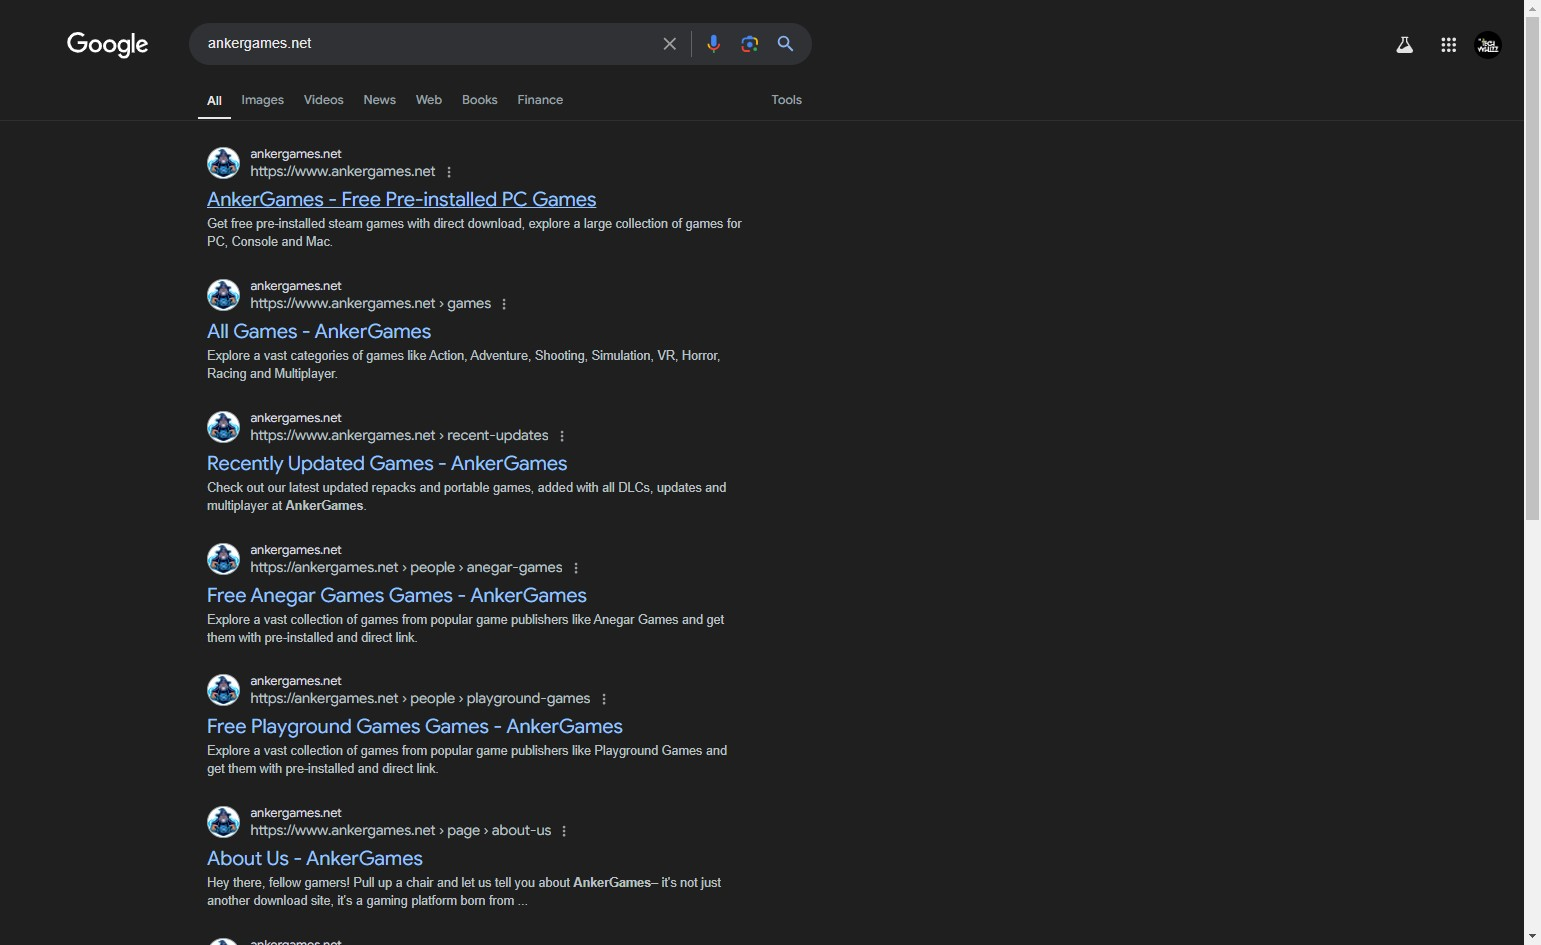Select the All search tab
Image resolution: width=1541 pixels, height=945 pixels.
pos(214,100)
